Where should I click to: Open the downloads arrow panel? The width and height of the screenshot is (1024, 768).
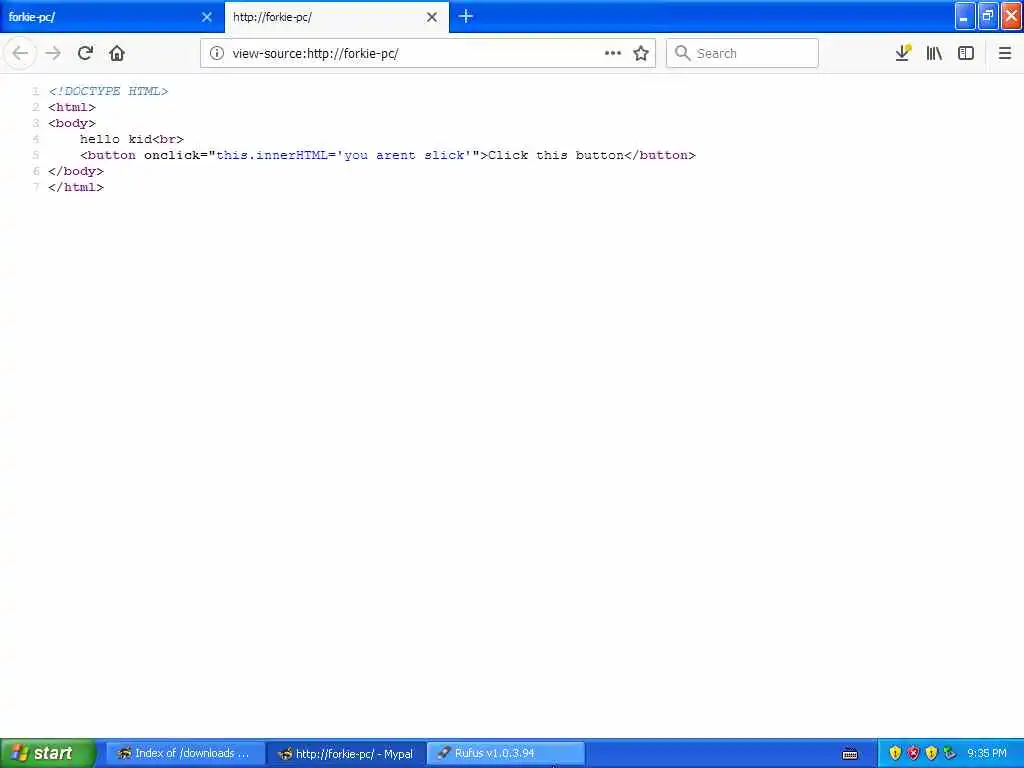pos(903,53)
